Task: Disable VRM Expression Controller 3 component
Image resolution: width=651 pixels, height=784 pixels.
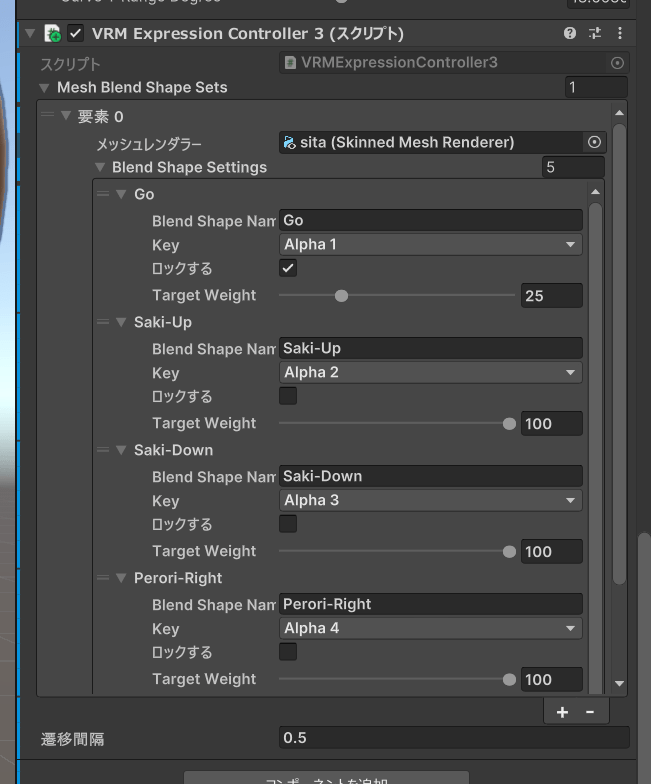Action: click(76, 34)
